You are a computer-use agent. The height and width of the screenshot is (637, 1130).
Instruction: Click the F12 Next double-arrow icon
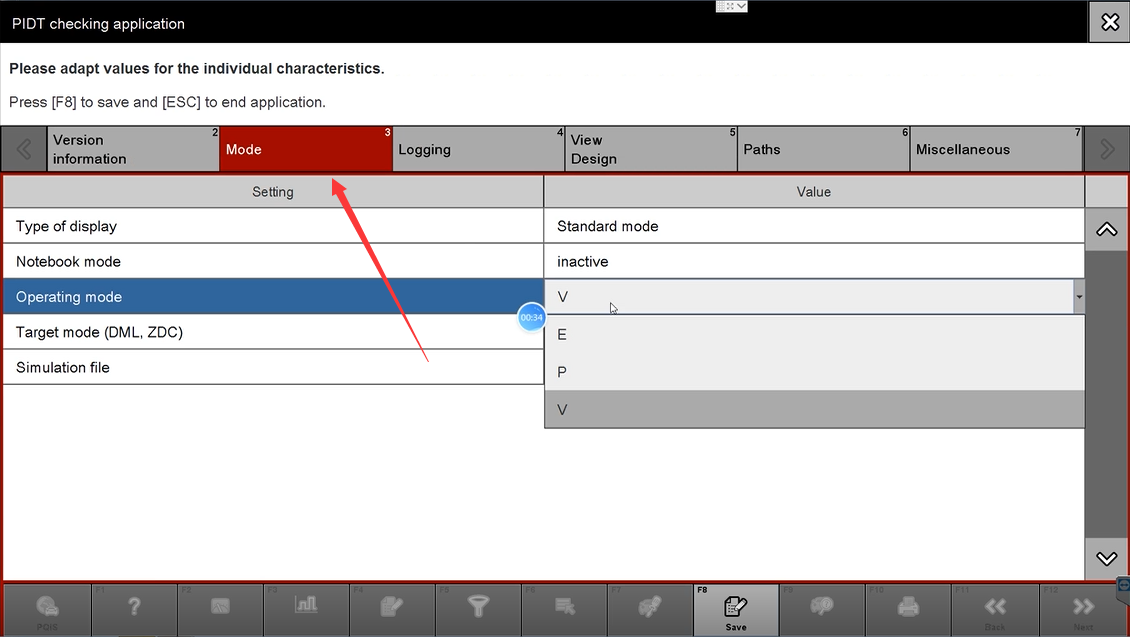(x=1083, y=608)
